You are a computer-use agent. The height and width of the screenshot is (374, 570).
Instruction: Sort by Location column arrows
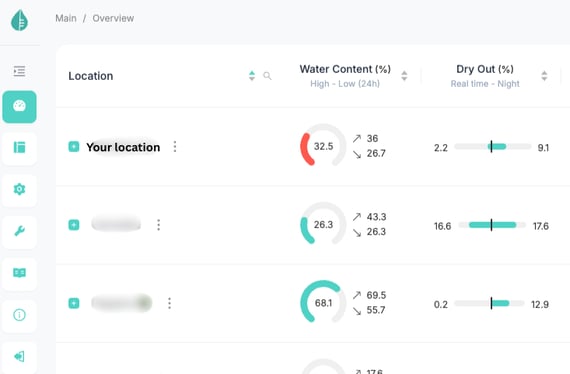(x=252, y=76)
